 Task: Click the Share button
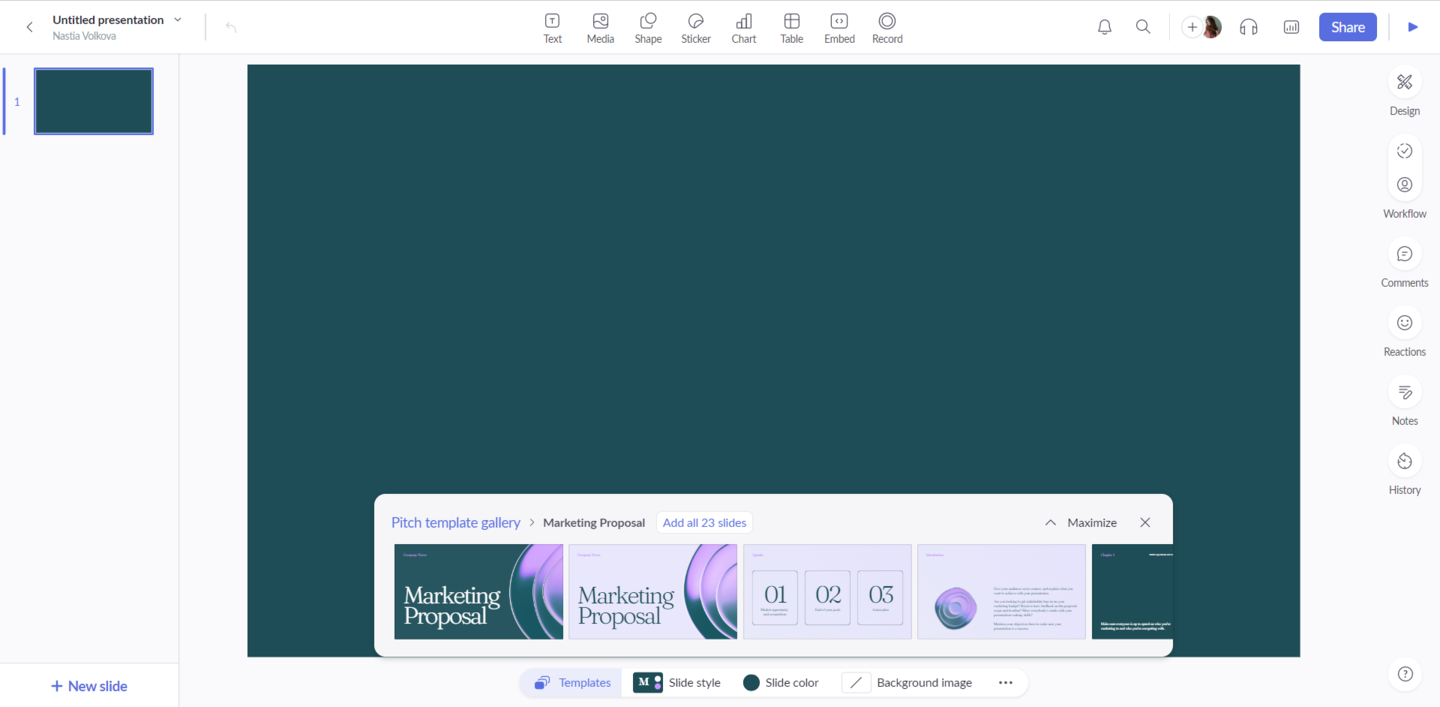point(1347,27)
